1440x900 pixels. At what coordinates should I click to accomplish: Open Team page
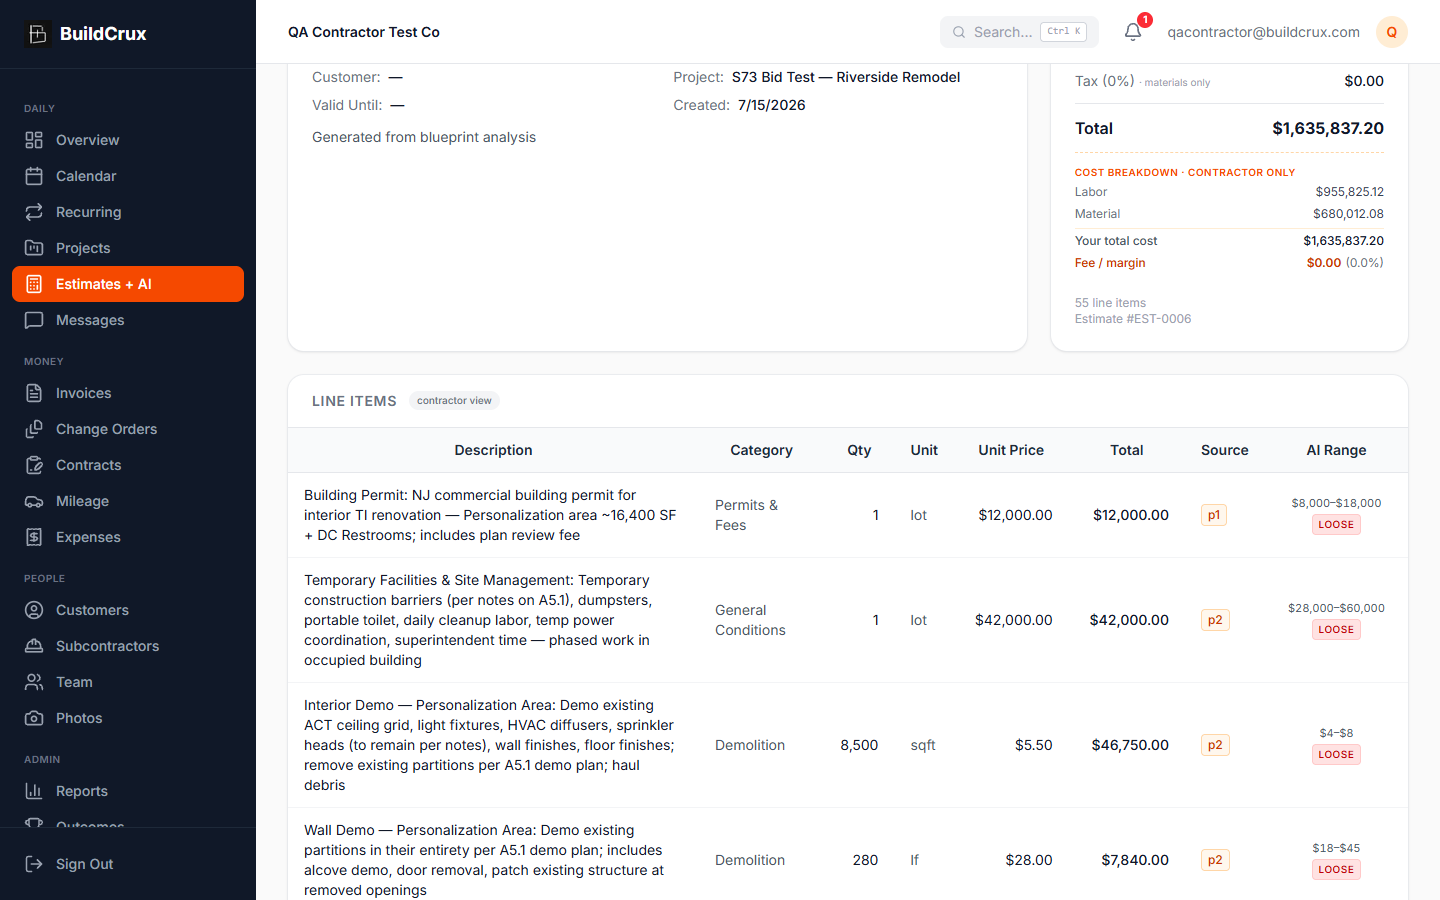pos(128,682)
